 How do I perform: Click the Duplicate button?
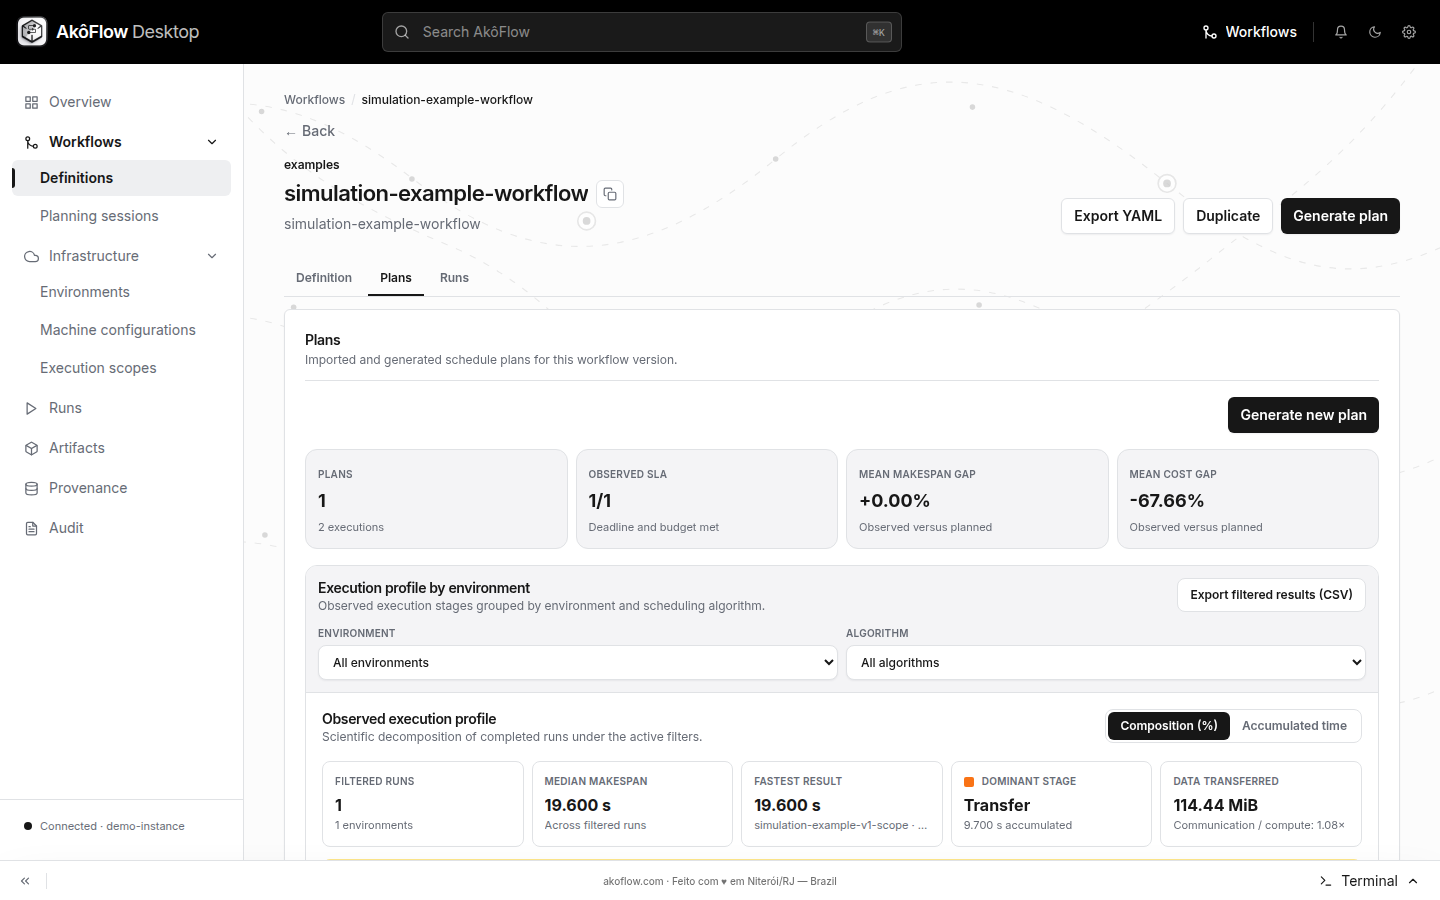coord(1228,216)
